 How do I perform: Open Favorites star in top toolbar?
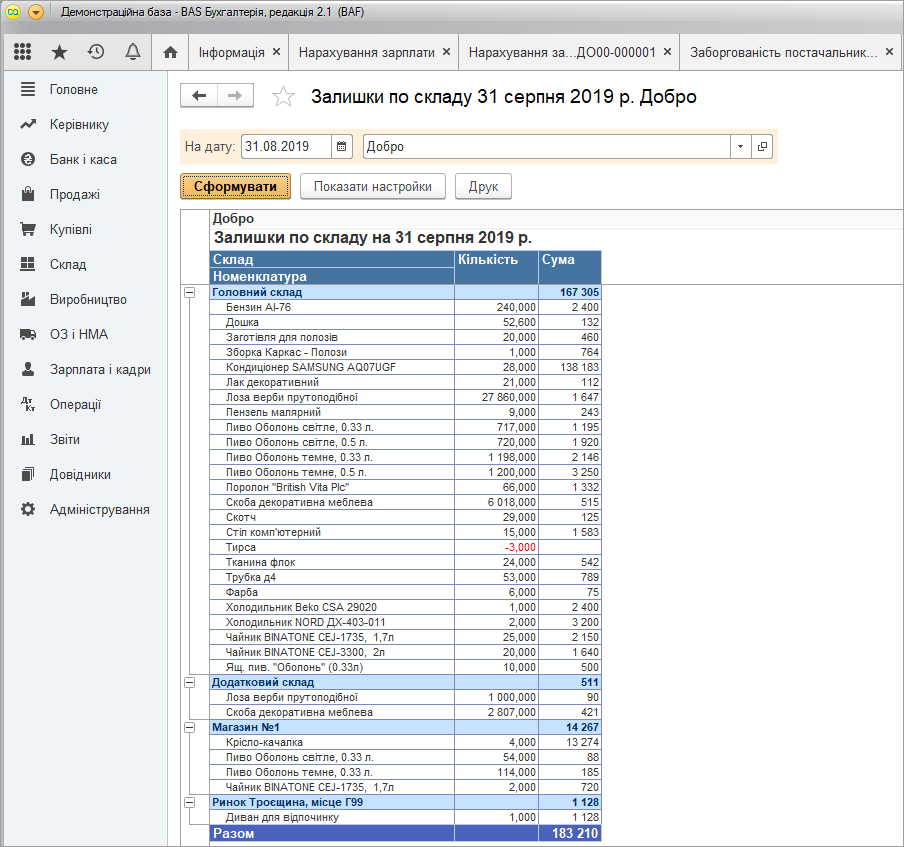pos(59,52)
